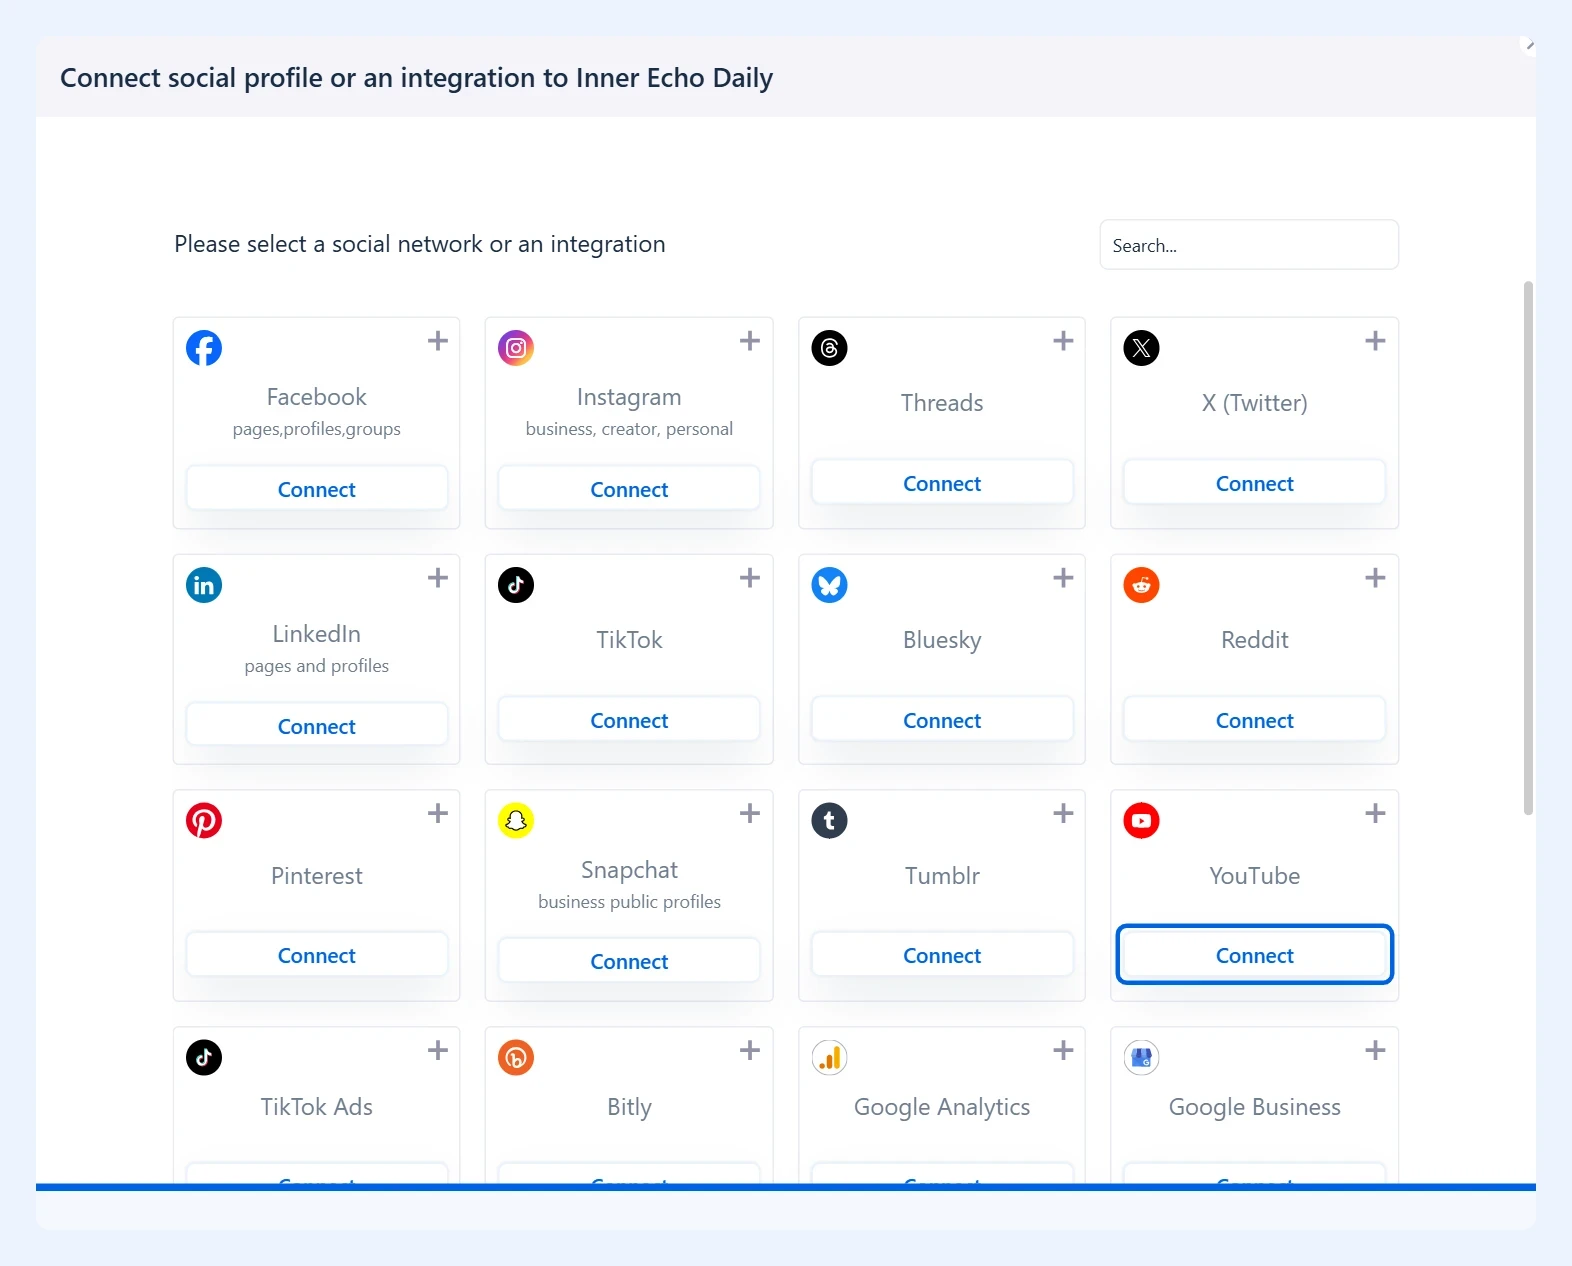This screenshot has height=1266, width=1572.
Task: Select the Threads logo icon
Action: point(829,348)
